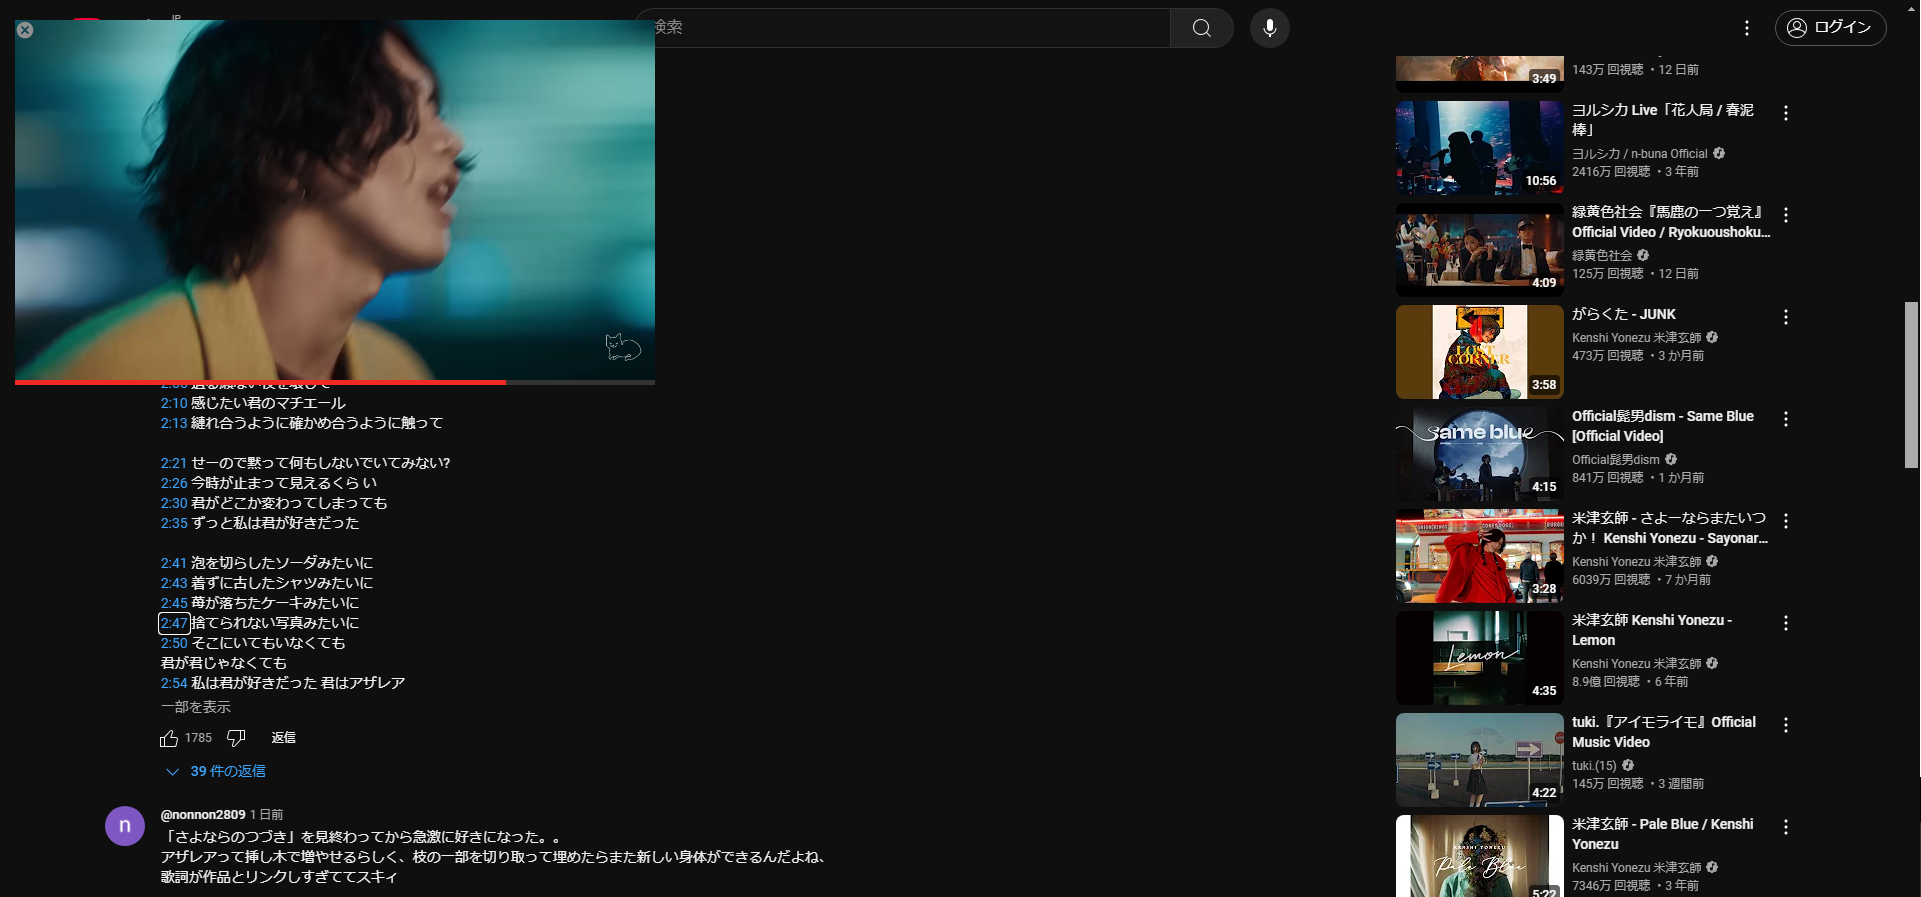This screenshot has width=1921, height=897.
Task: Jump to highlighted timestamp 2:47
Action: pos(174,623)
